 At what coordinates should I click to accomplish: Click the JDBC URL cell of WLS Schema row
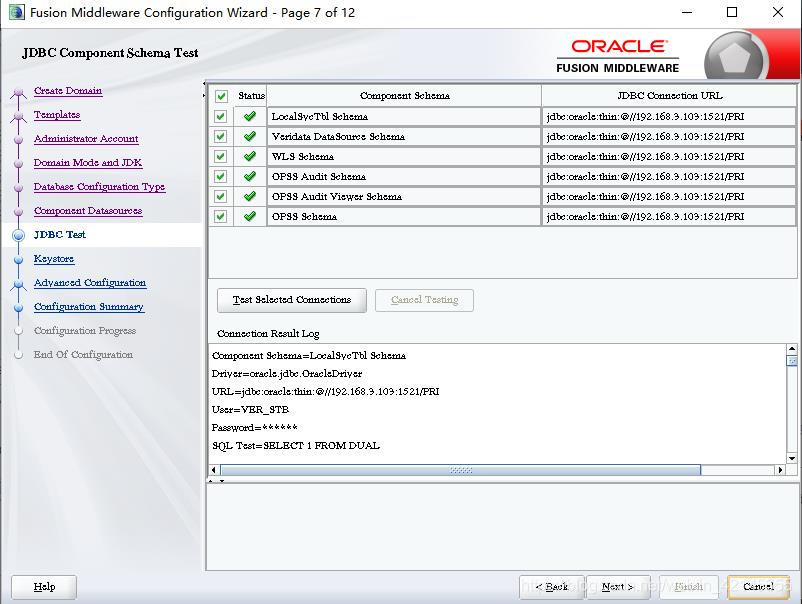coord(669,156)
